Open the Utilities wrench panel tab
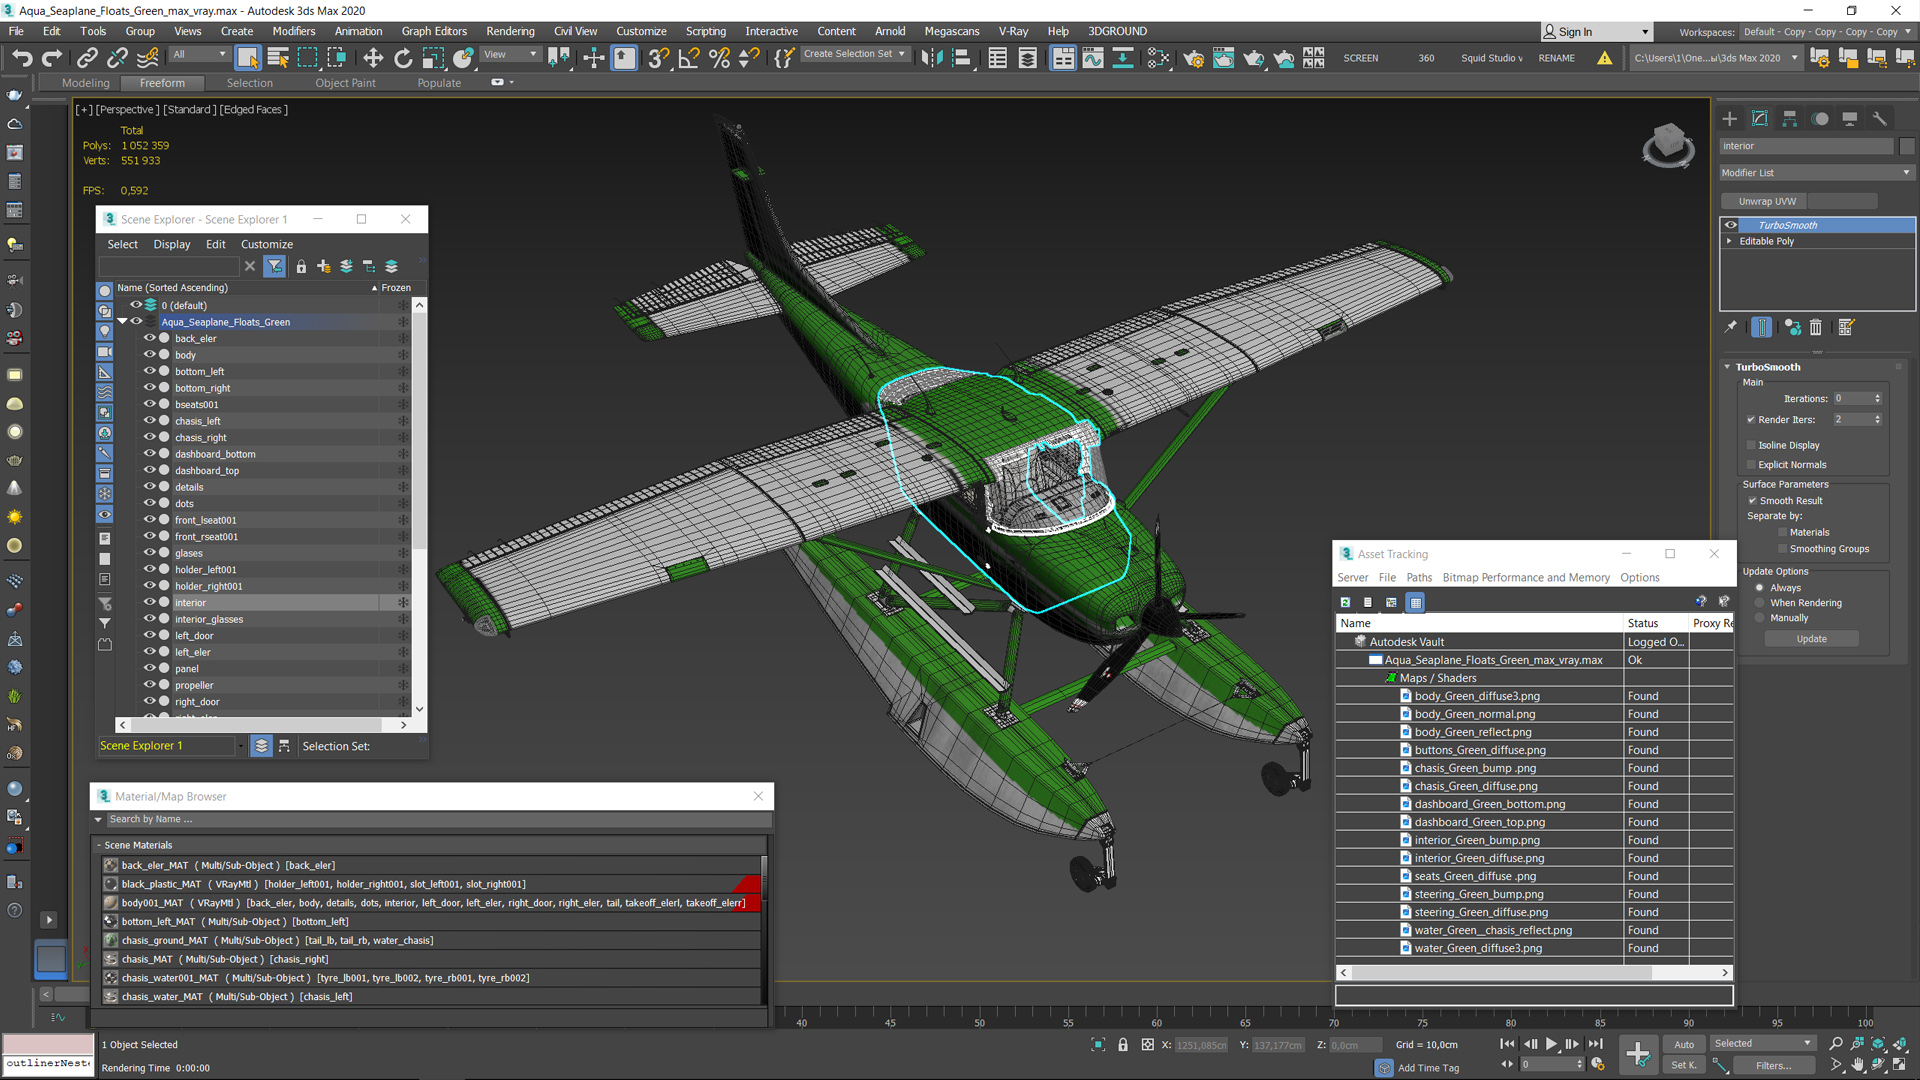 click(x=1879, y=119)
